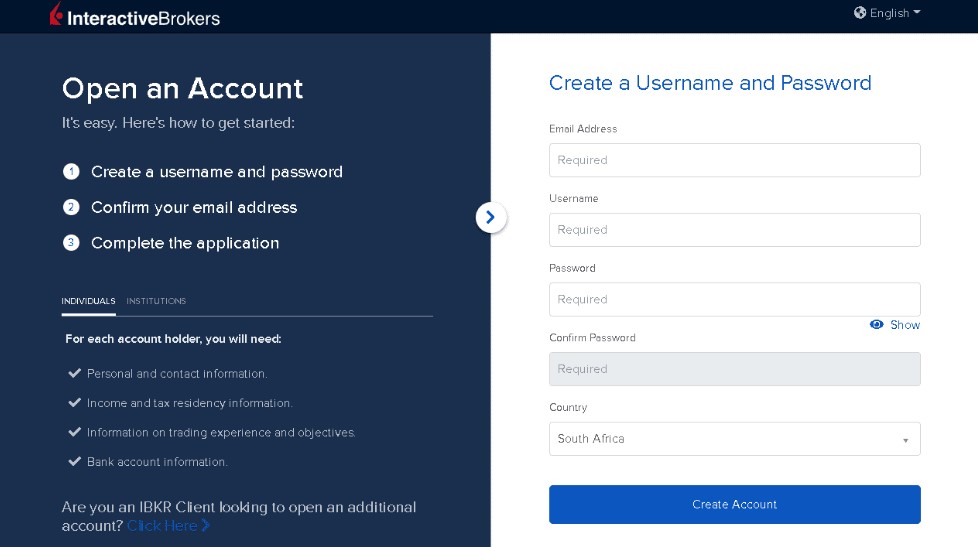Click the eye icon beside Show
The width and height of the screenshot is (978, 547).
(877, 325)
